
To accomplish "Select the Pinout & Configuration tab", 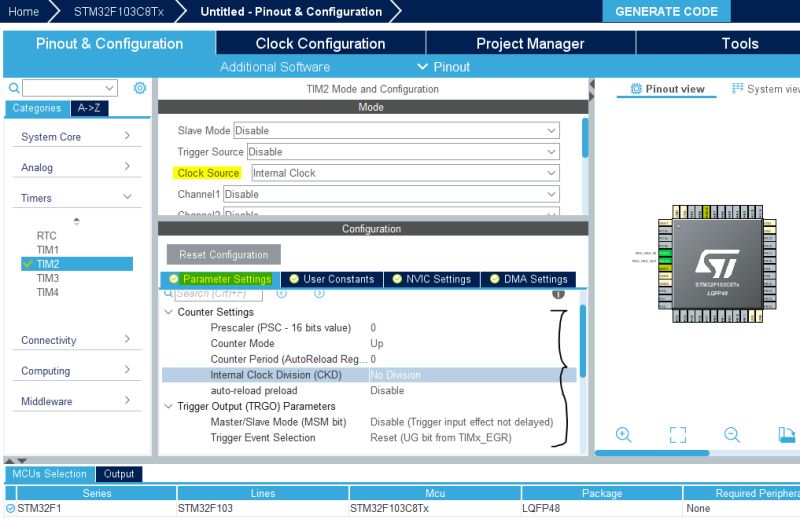I will click(x=109, y=43).
